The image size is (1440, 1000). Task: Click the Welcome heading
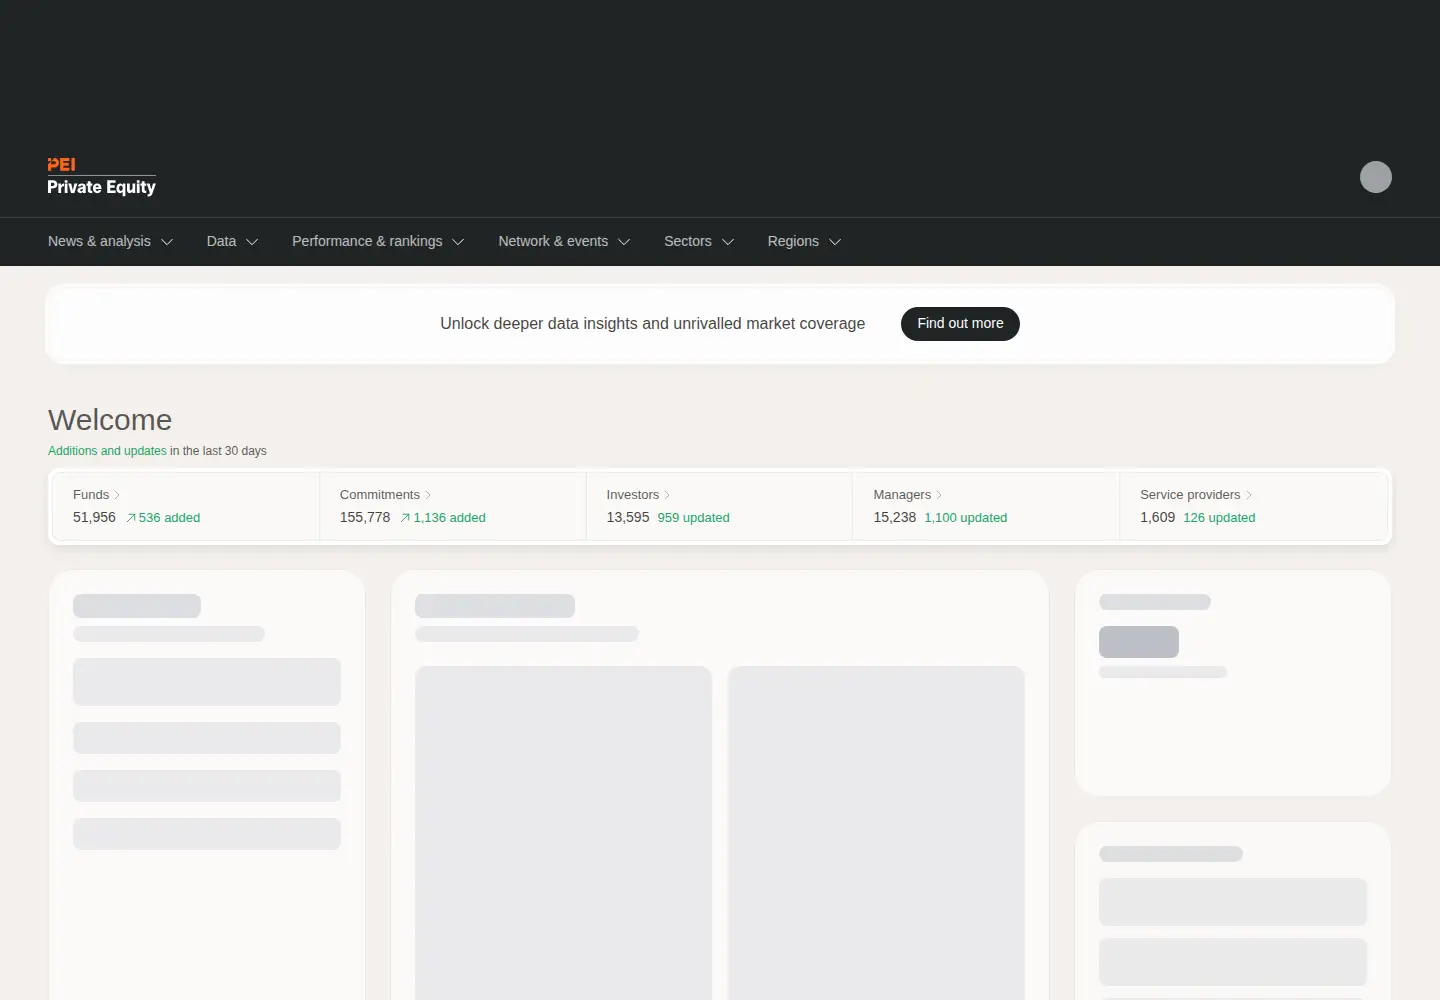(x=110, y=420)
